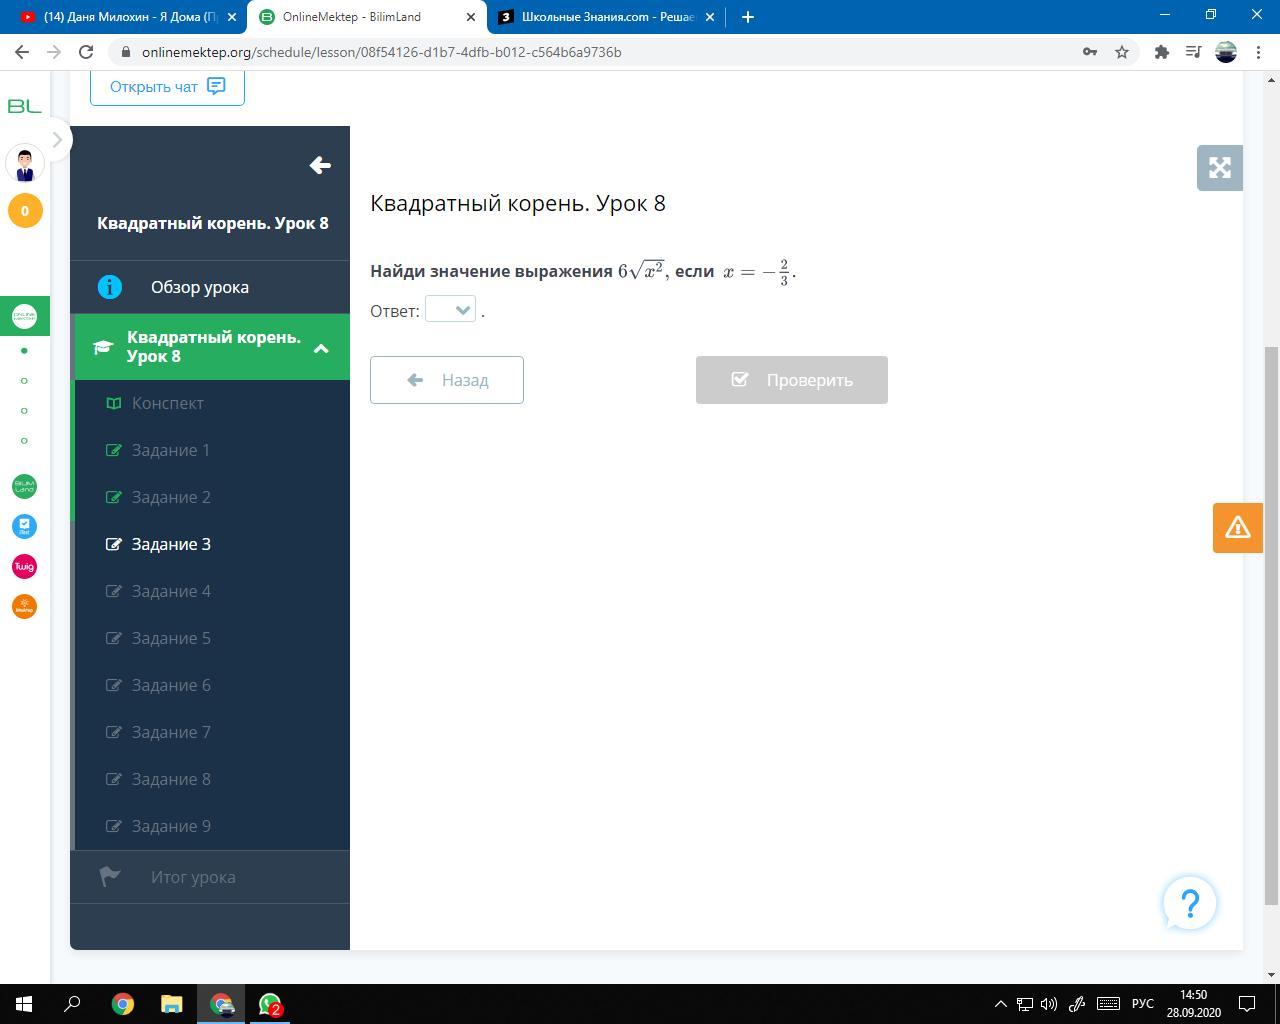Switch to the YouTube Даня Милохин tab
The height and width of the screenshot is (1024, 1280).
click(x=130, y=17)
